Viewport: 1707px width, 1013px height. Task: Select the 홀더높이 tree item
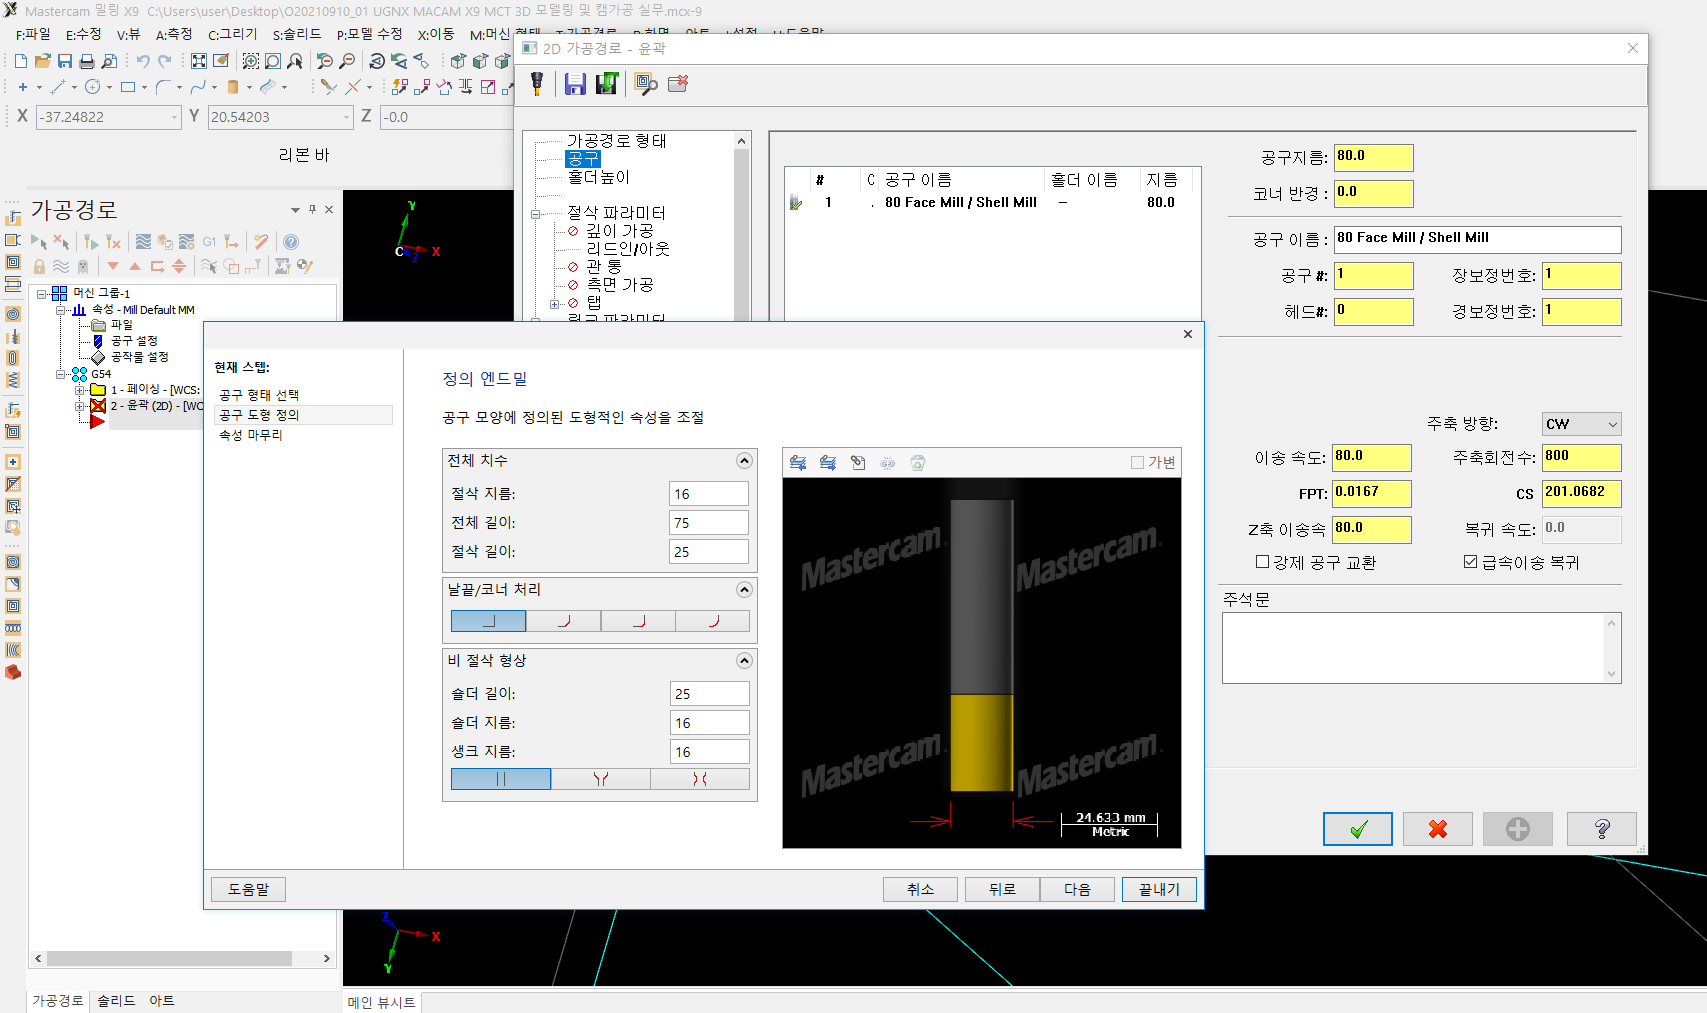tap(598, 177)
